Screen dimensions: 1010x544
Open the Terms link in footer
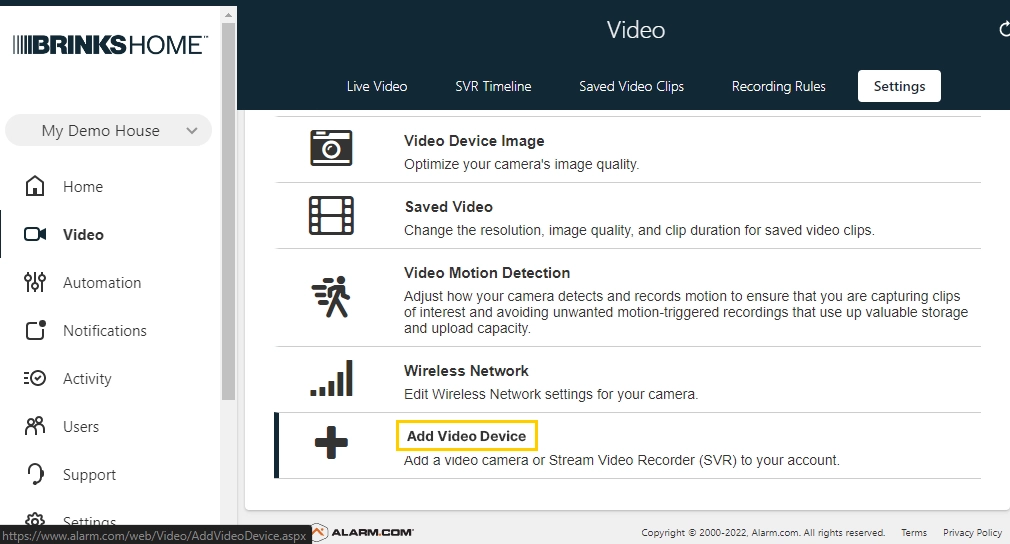click(x=913, y=532)
